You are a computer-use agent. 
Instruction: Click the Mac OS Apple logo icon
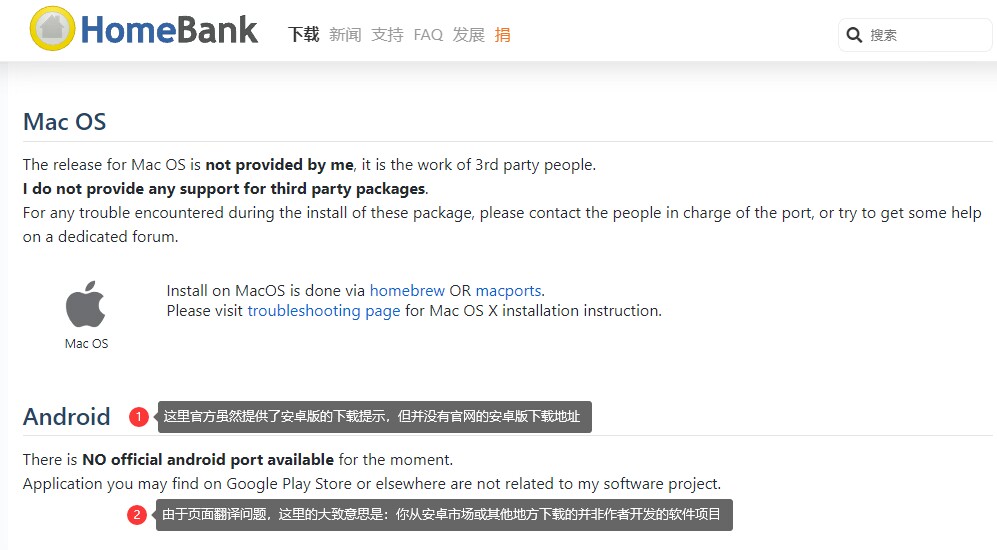[x=86, y=304]
